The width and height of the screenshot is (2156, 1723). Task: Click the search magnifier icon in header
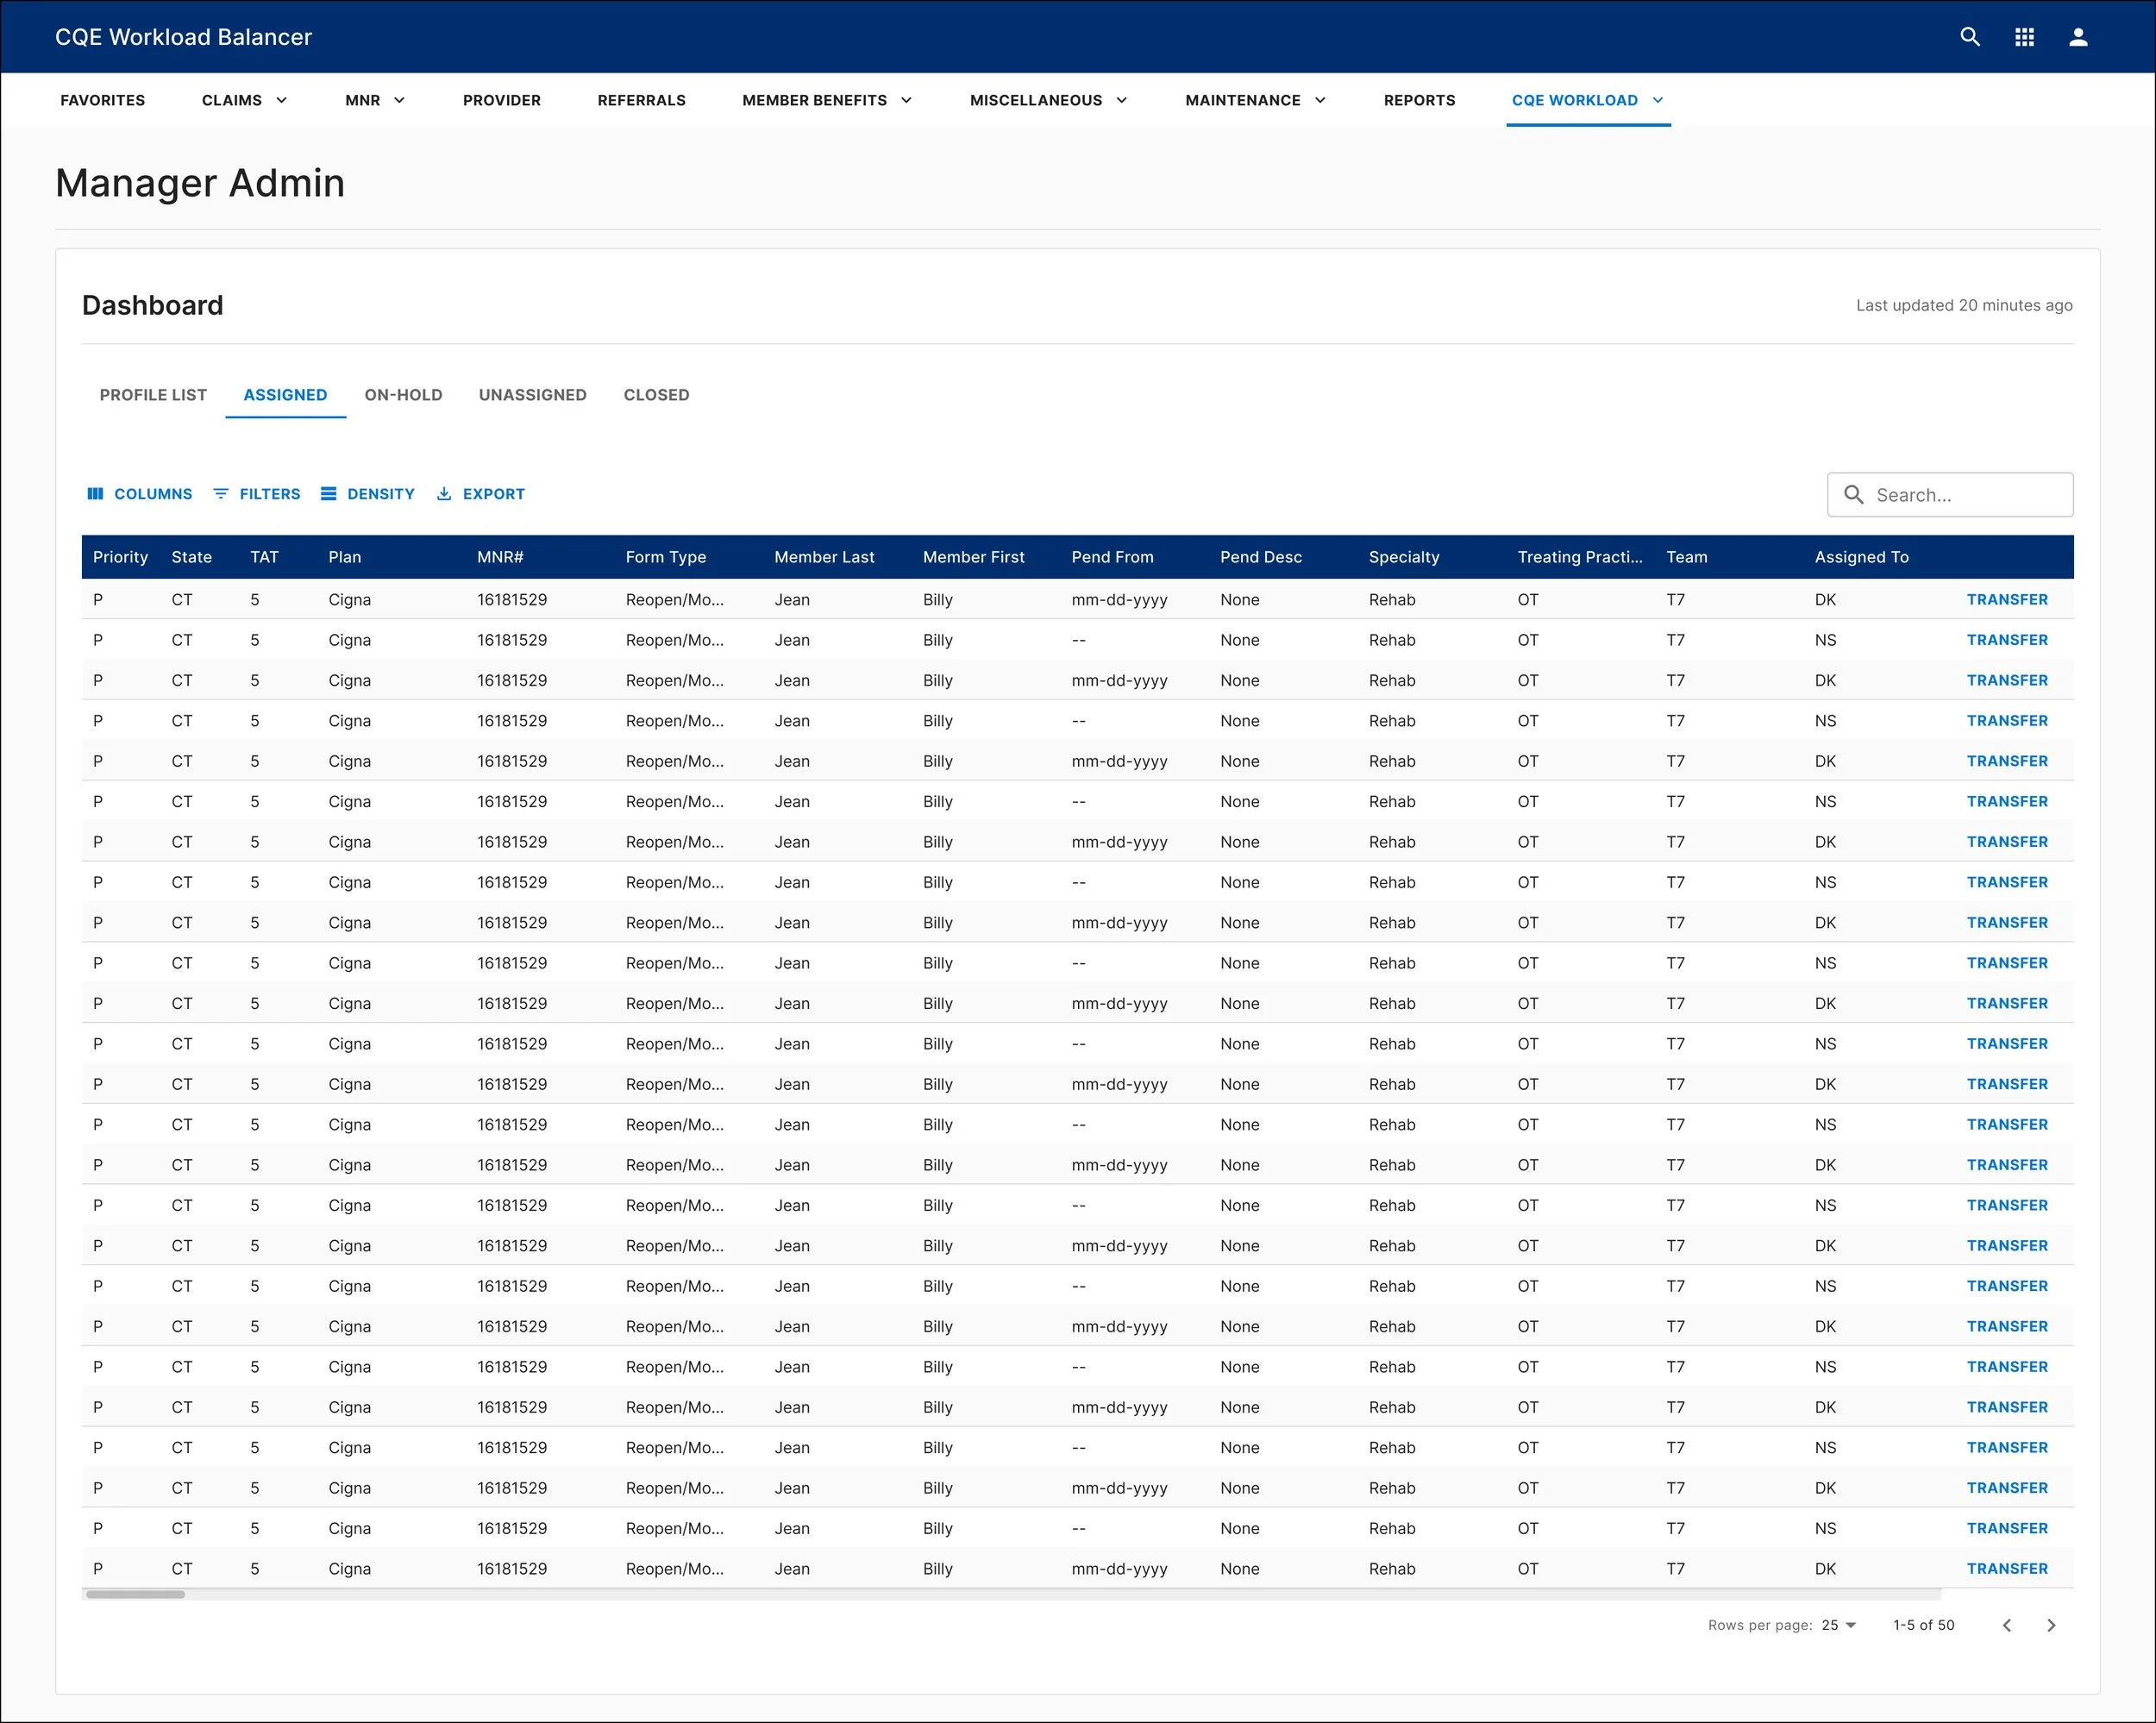coord(1969,37)
